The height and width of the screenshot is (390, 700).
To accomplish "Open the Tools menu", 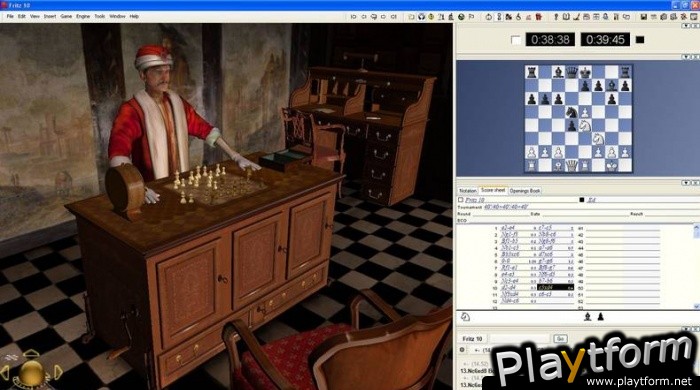I will coord(100,17).
